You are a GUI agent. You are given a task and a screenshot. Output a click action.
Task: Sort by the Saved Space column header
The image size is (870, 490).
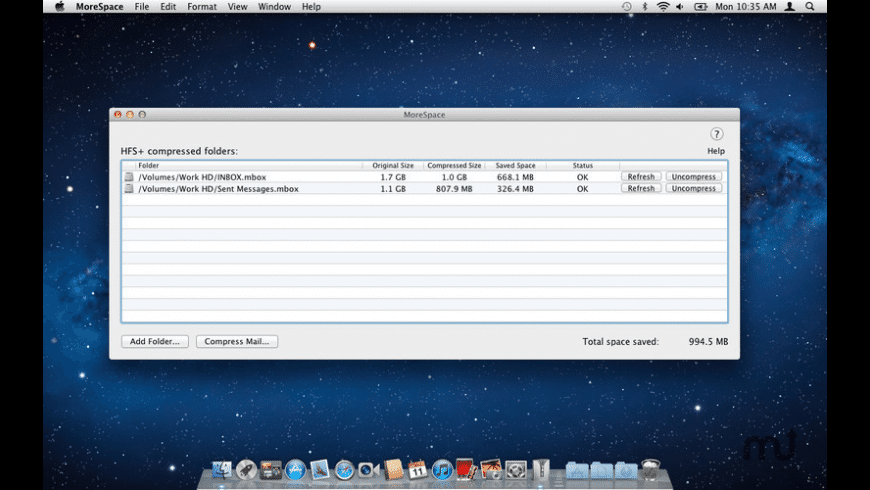[515, 165]
